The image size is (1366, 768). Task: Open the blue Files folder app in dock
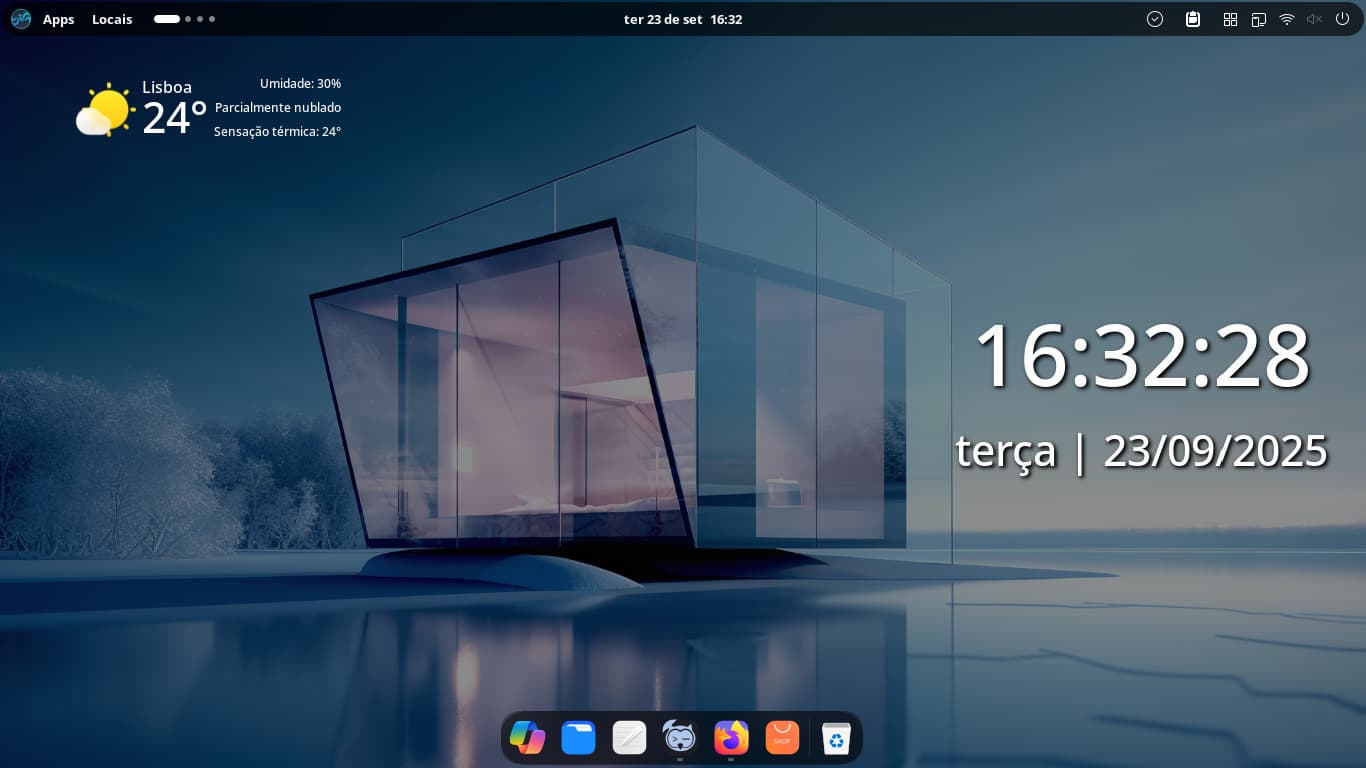(578, 738)
